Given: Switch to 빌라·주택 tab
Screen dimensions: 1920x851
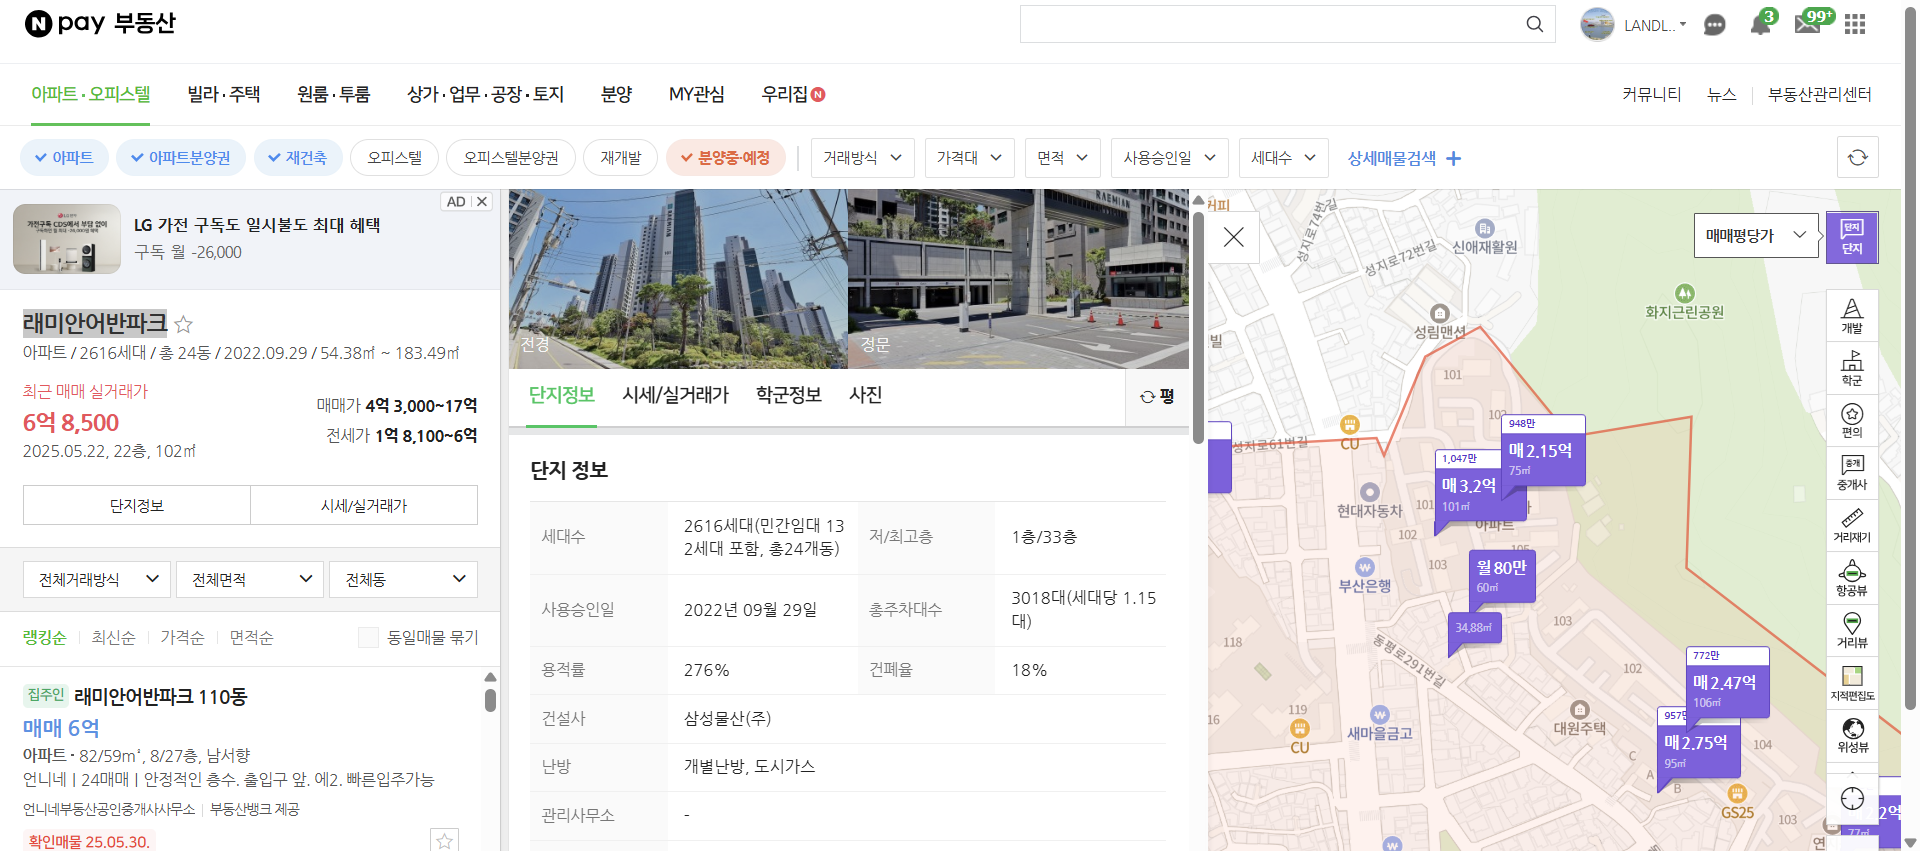Looking at the screenshot, I should [224, 94].
